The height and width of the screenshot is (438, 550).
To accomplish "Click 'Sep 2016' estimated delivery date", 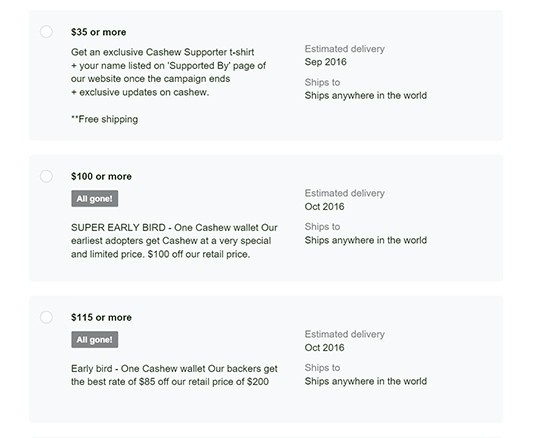I will (326, 62).
